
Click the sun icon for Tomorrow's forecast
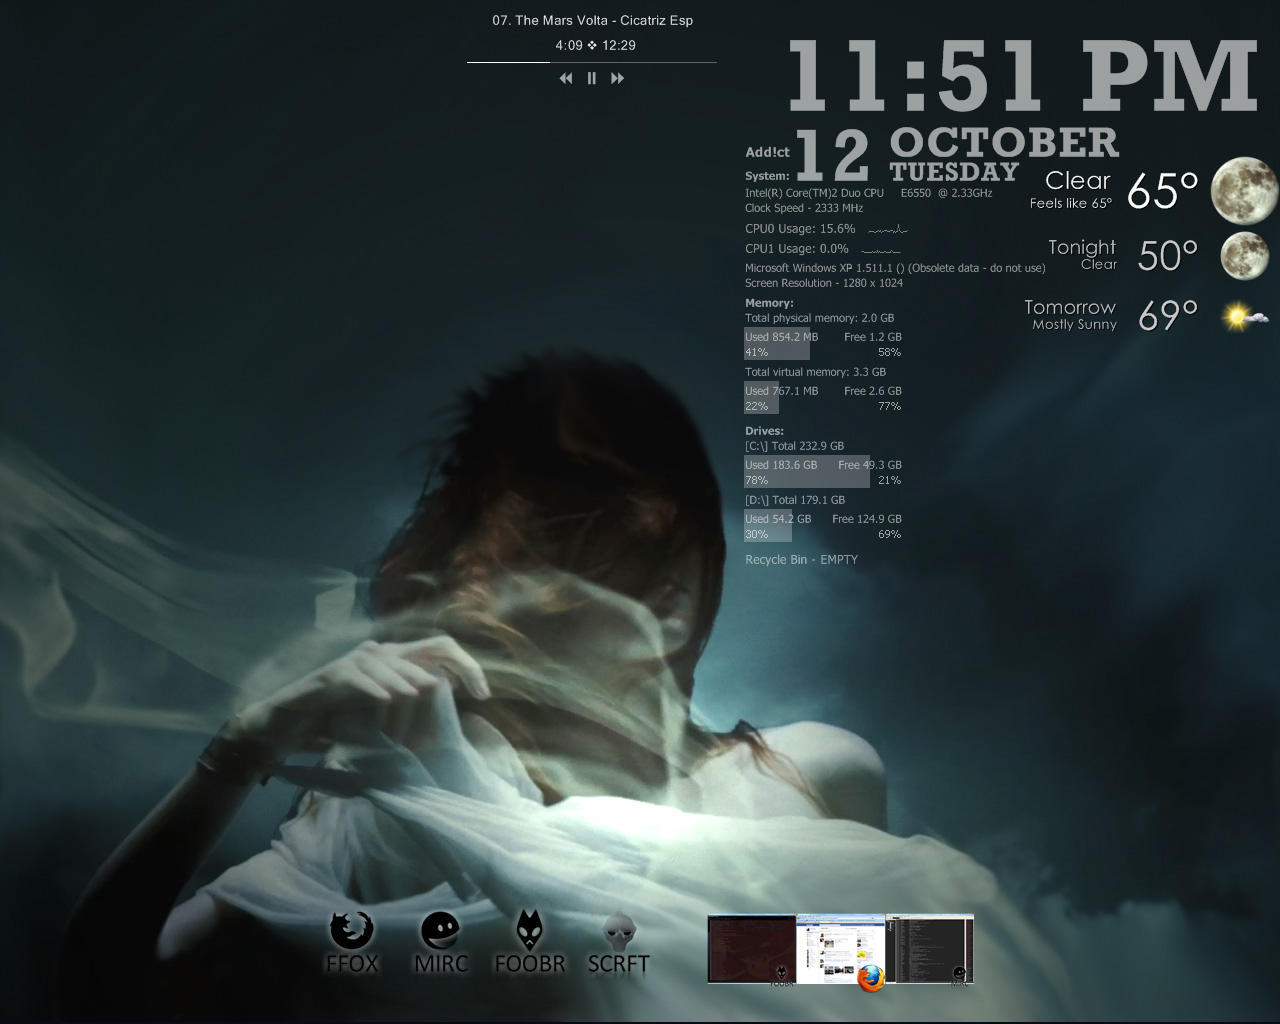point(1245,317)
